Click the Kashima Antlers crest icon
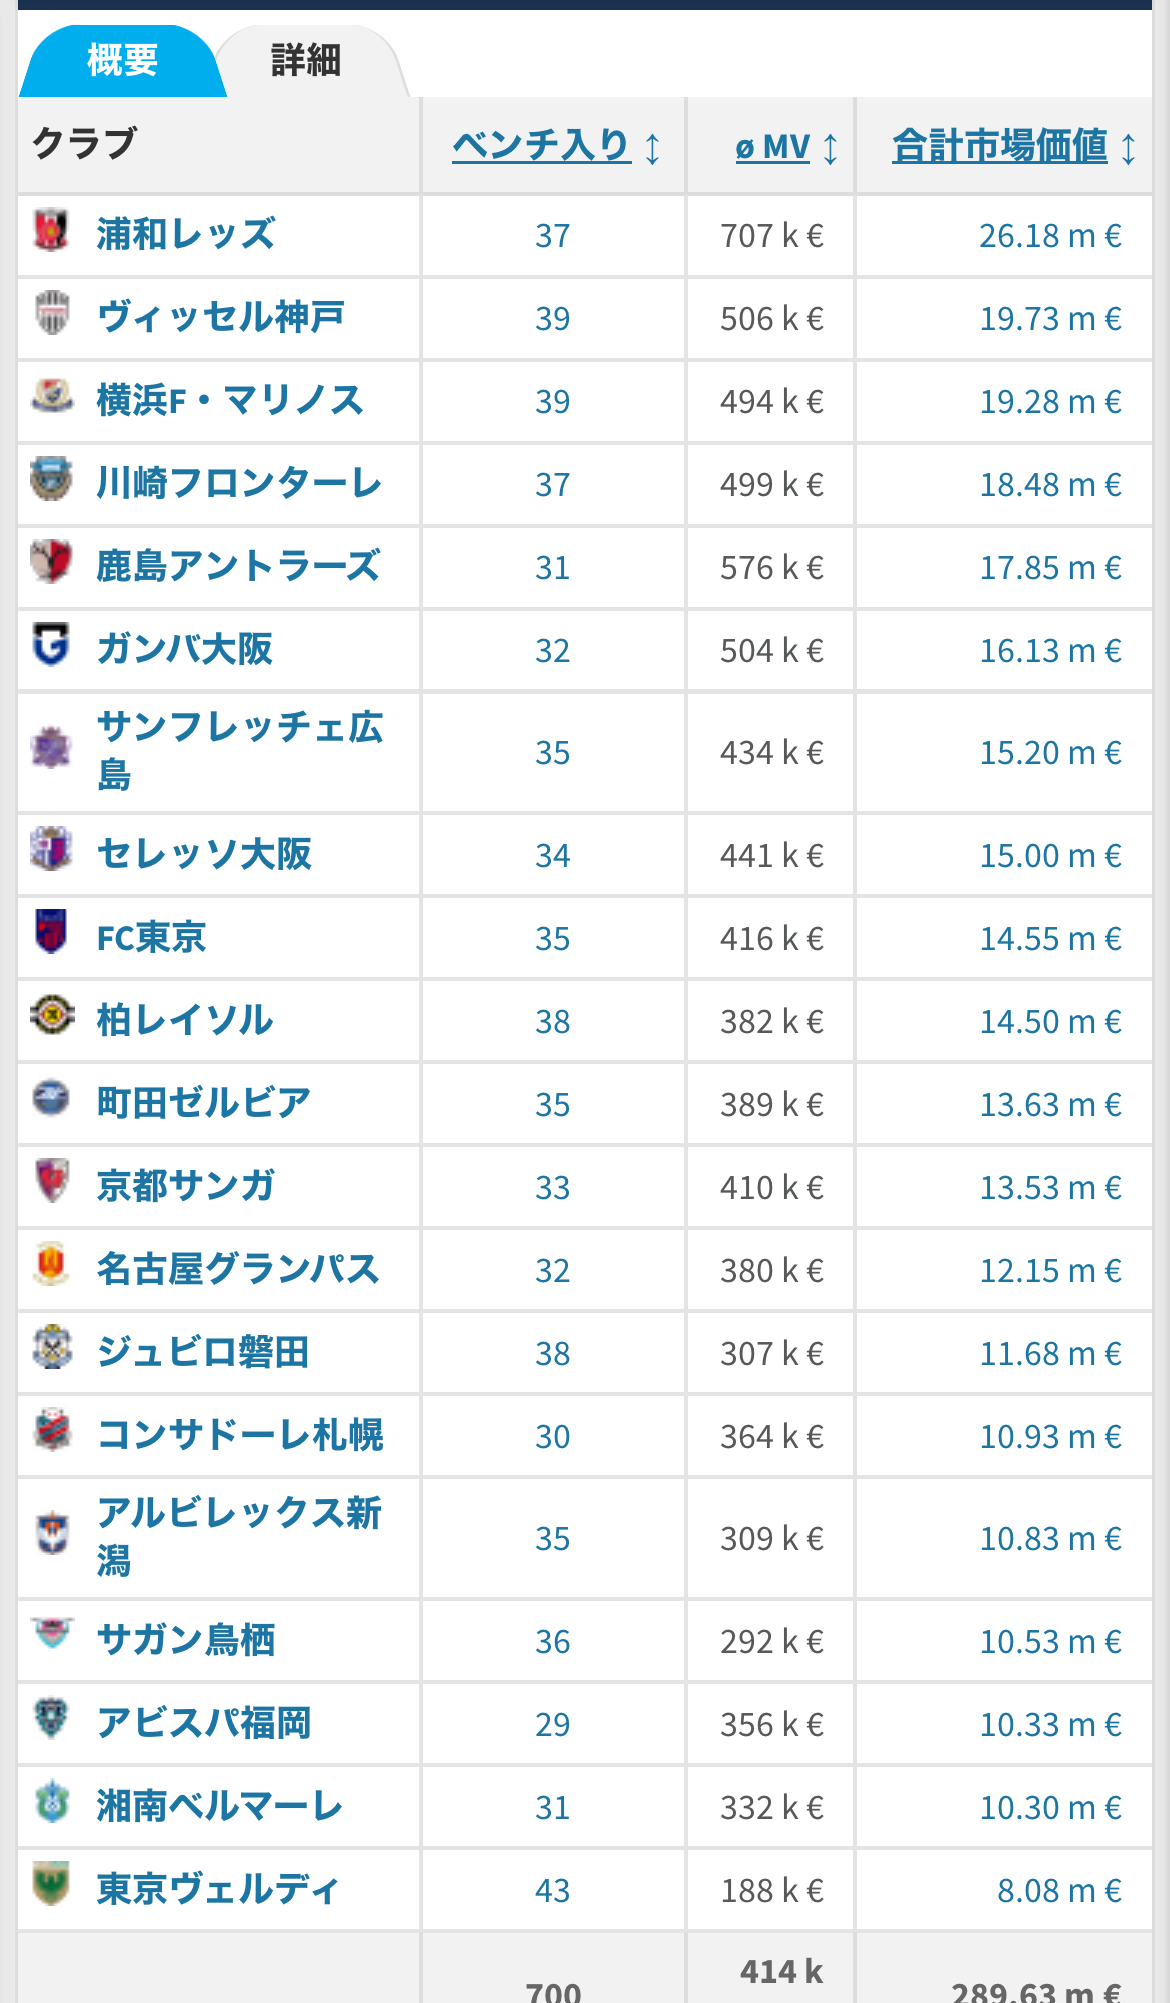1170x2003 pixels. click(51, 562)
